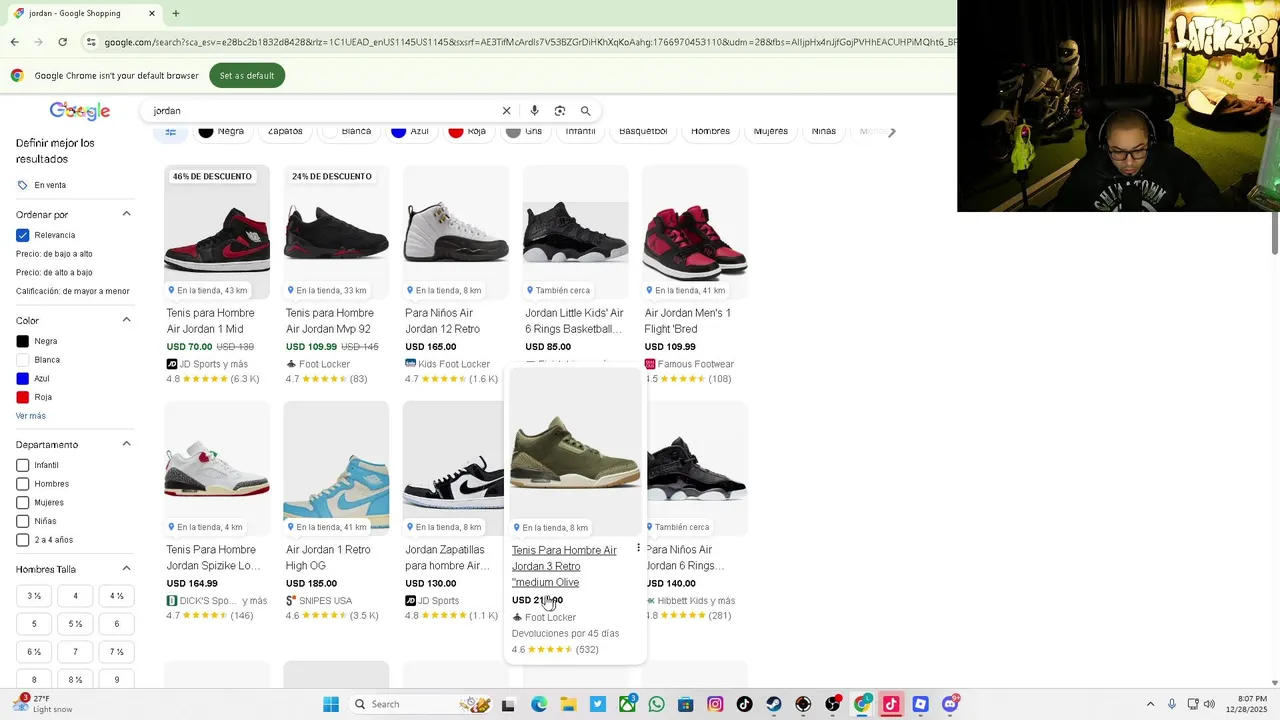Filter by Negra color swatch in sidebar
The width and height of the screenshot is (1280, 720).
point(23,341)
